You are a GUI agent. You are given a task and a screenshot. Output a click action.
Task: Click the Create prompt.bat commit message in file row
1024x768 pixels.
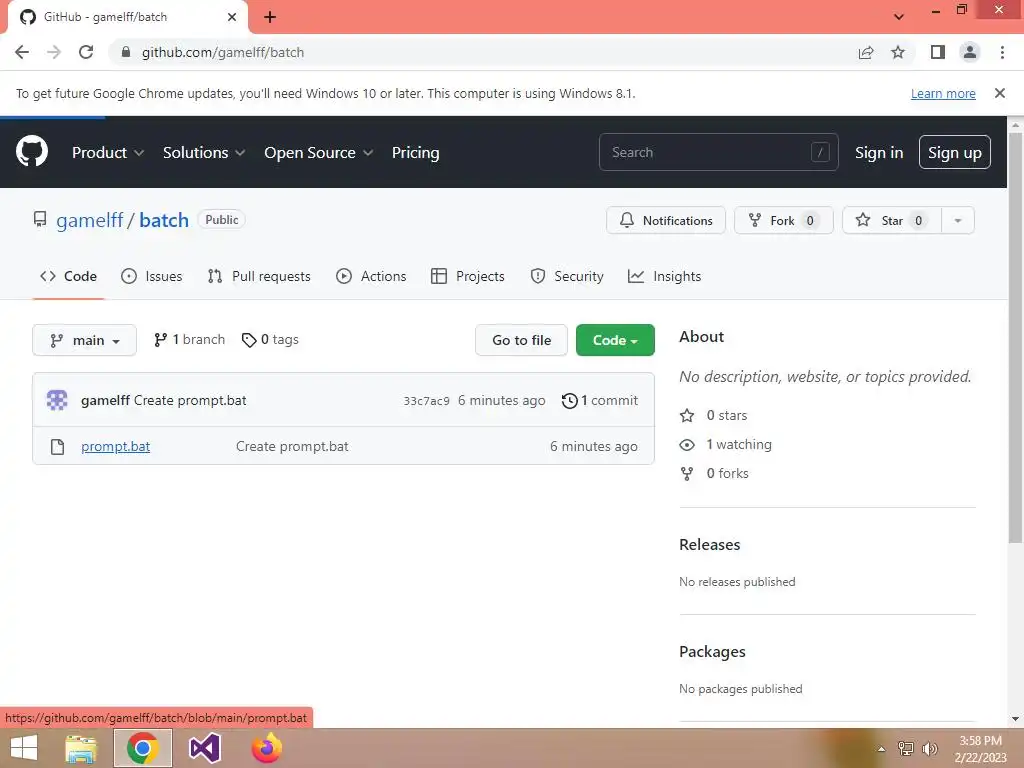(292, 447)
